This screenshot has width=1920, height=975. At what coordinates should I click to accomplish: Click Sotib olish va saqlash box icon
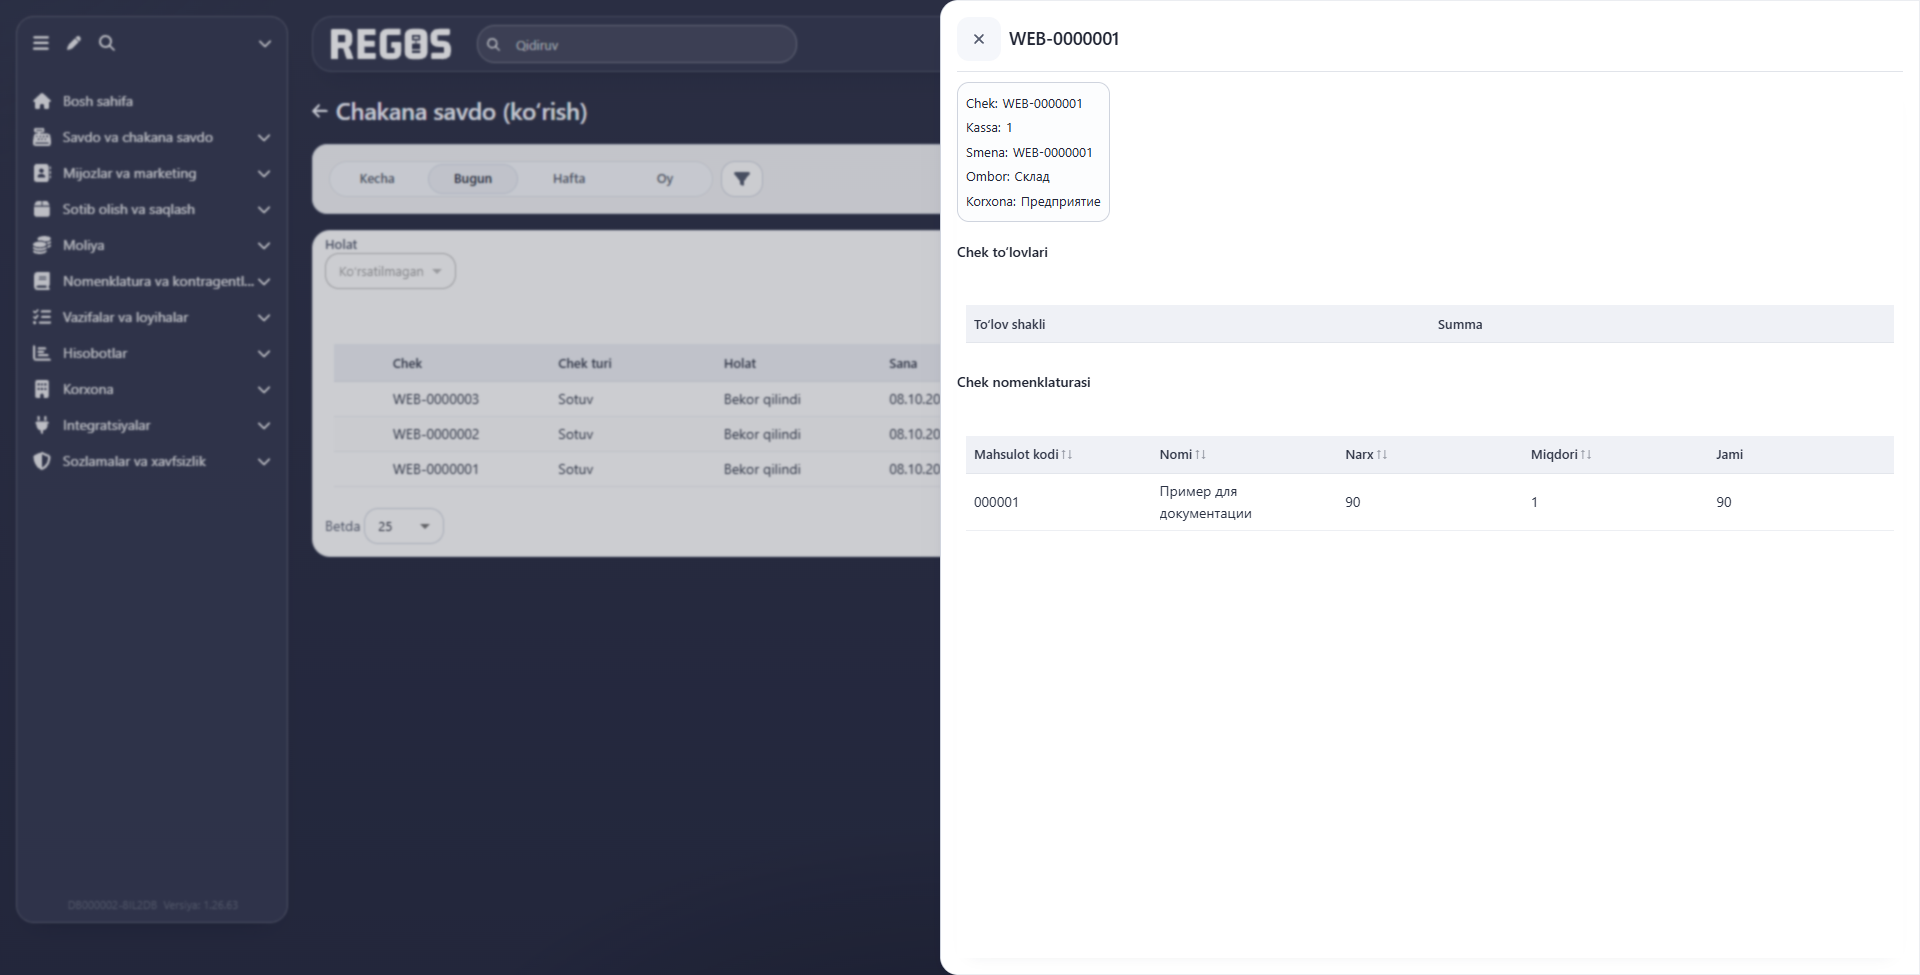42,209
